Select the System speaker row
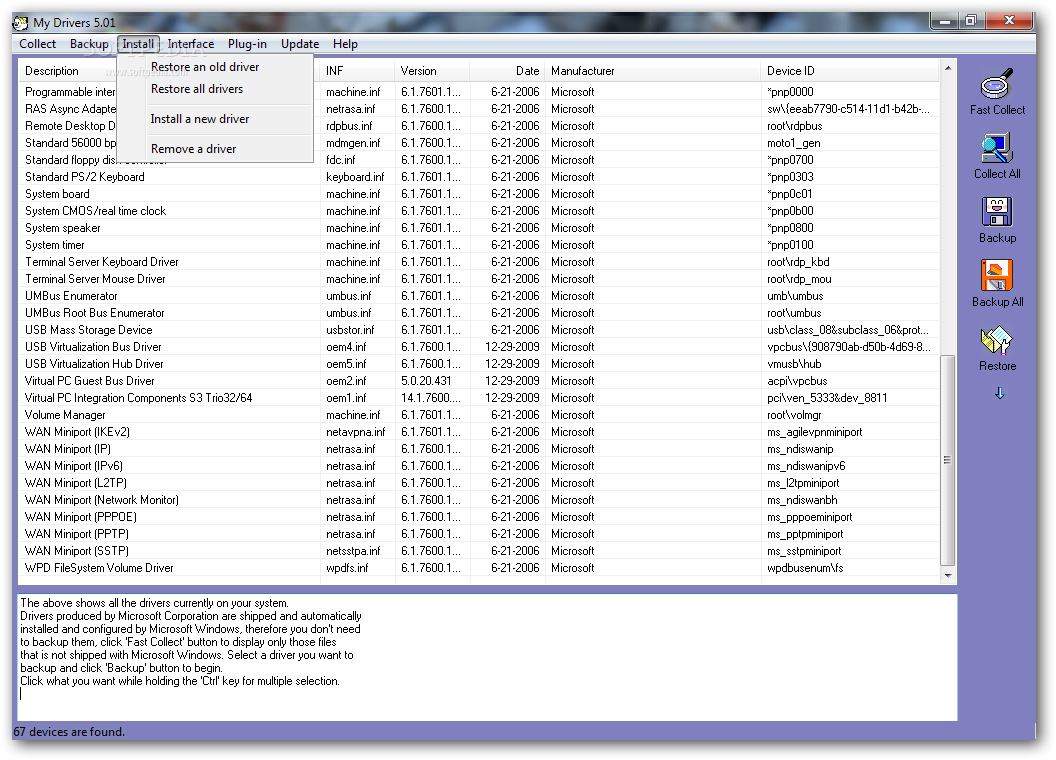 [x=479, y=228]
